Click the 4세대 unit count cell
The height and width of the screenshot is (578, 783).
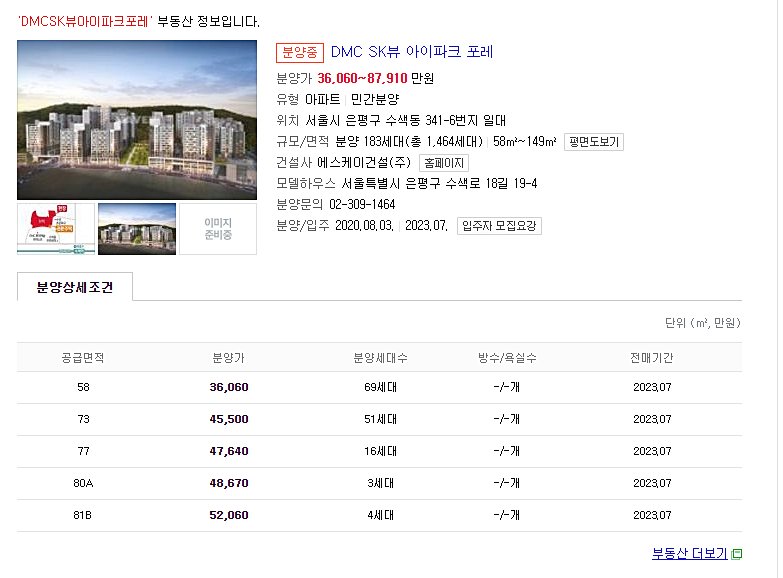pos(381,515)
